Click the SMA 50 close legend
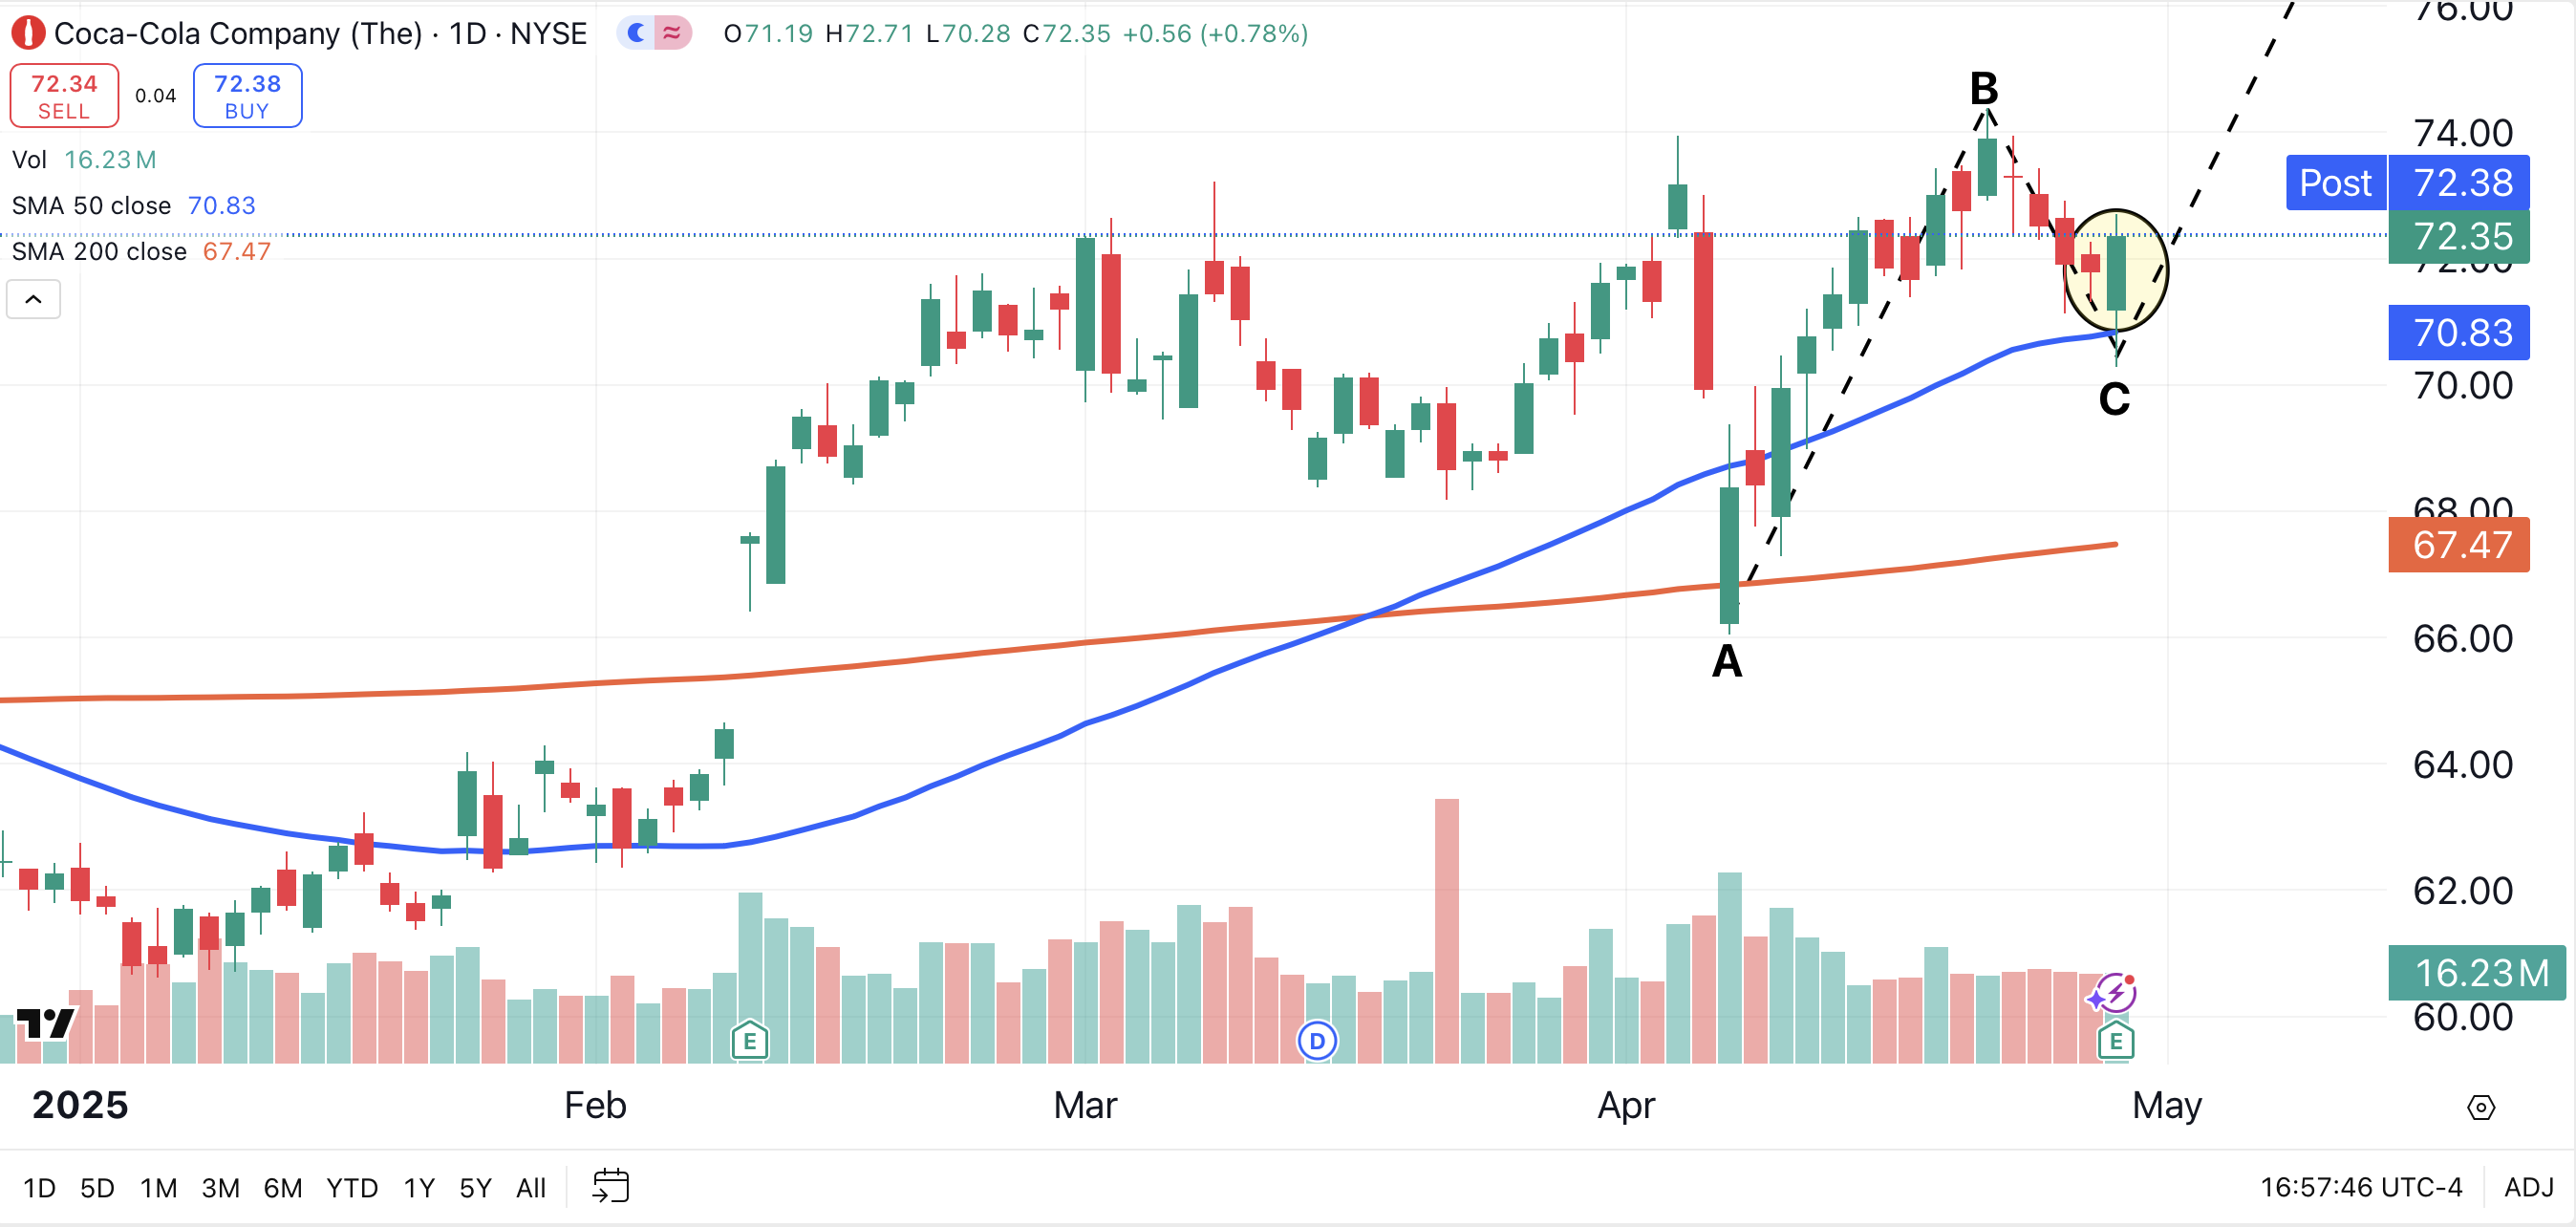Image resolution: width=2576 pixels, height=1227 pixels. pos(92,205)
